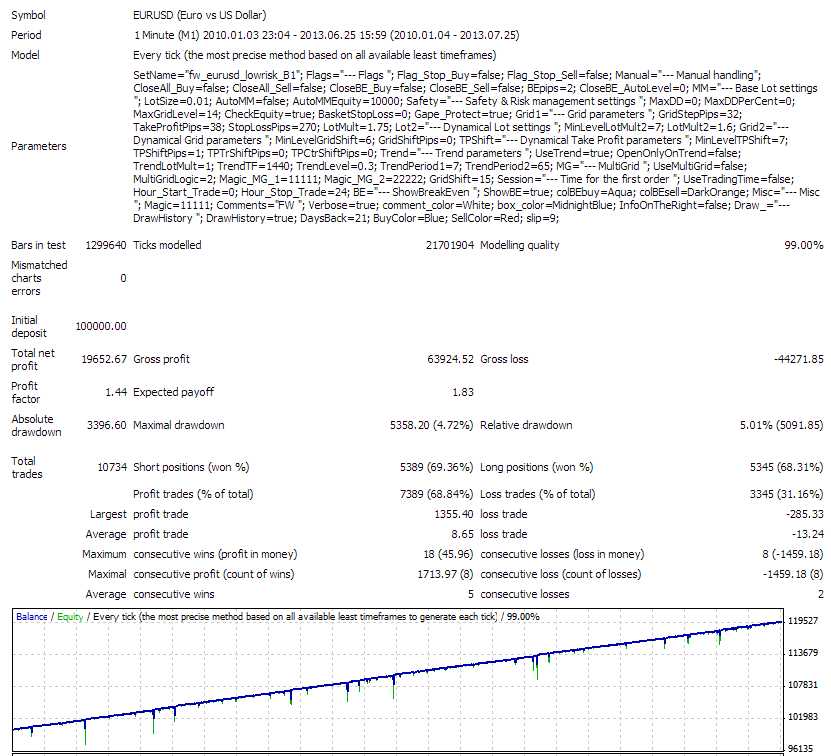Click the chart axis label 113679
This screenshot has width=831, height=756.
[x=803, y=653]
